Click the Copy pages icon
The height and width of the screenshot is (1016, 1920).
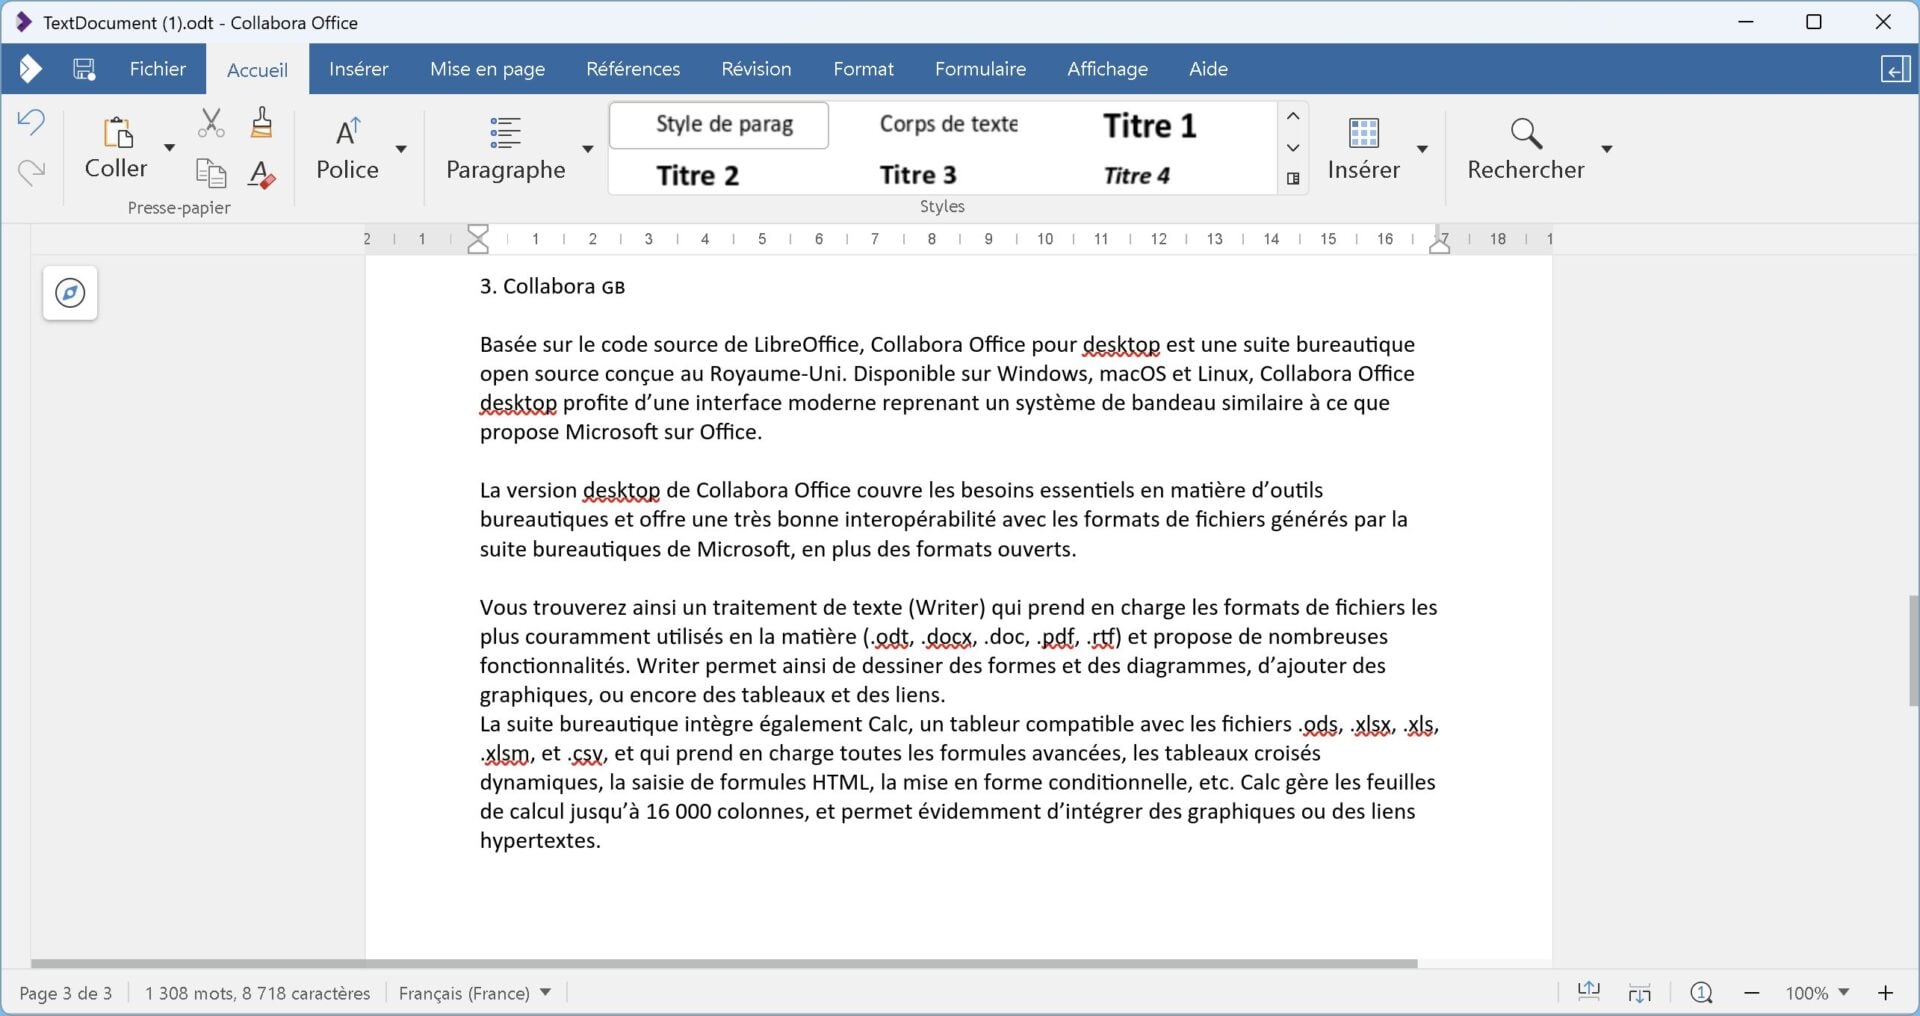point(211,173)
